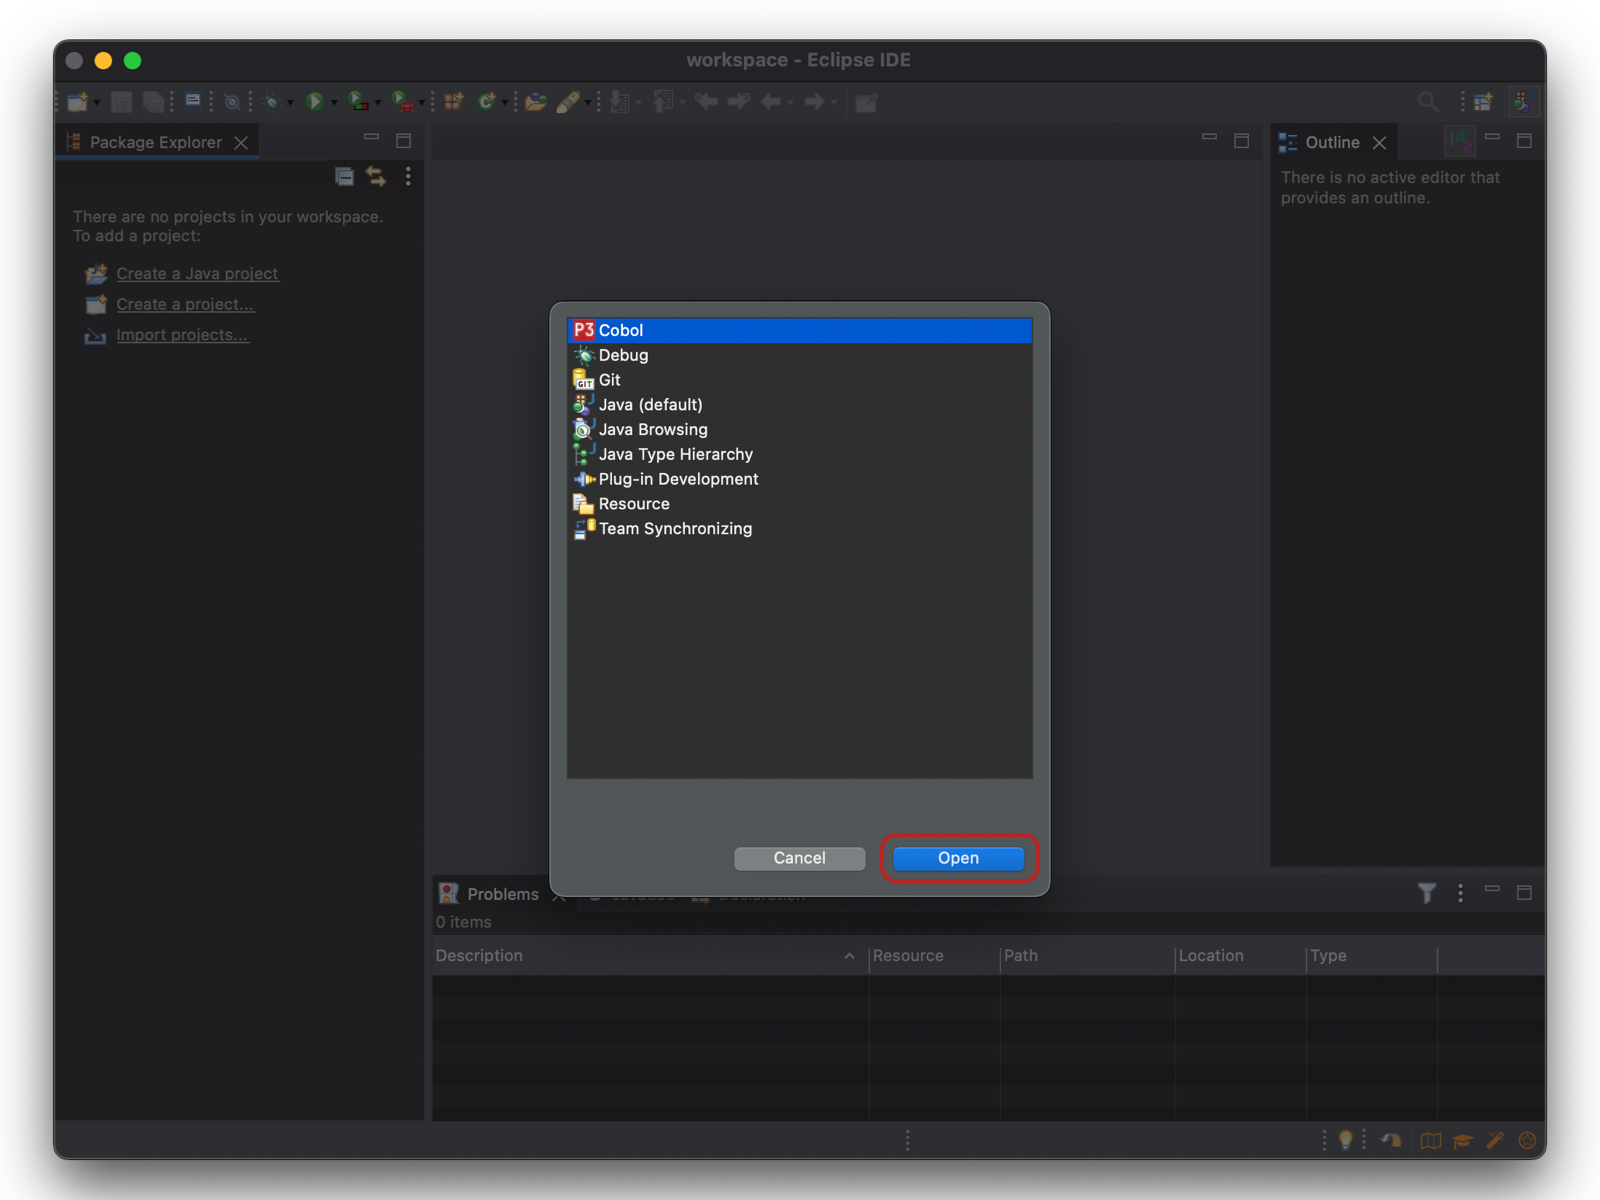The height and width of the screenshot is (1200, 1600).
Task: Click the Forward navigation arrow
Action: [815, 102]
